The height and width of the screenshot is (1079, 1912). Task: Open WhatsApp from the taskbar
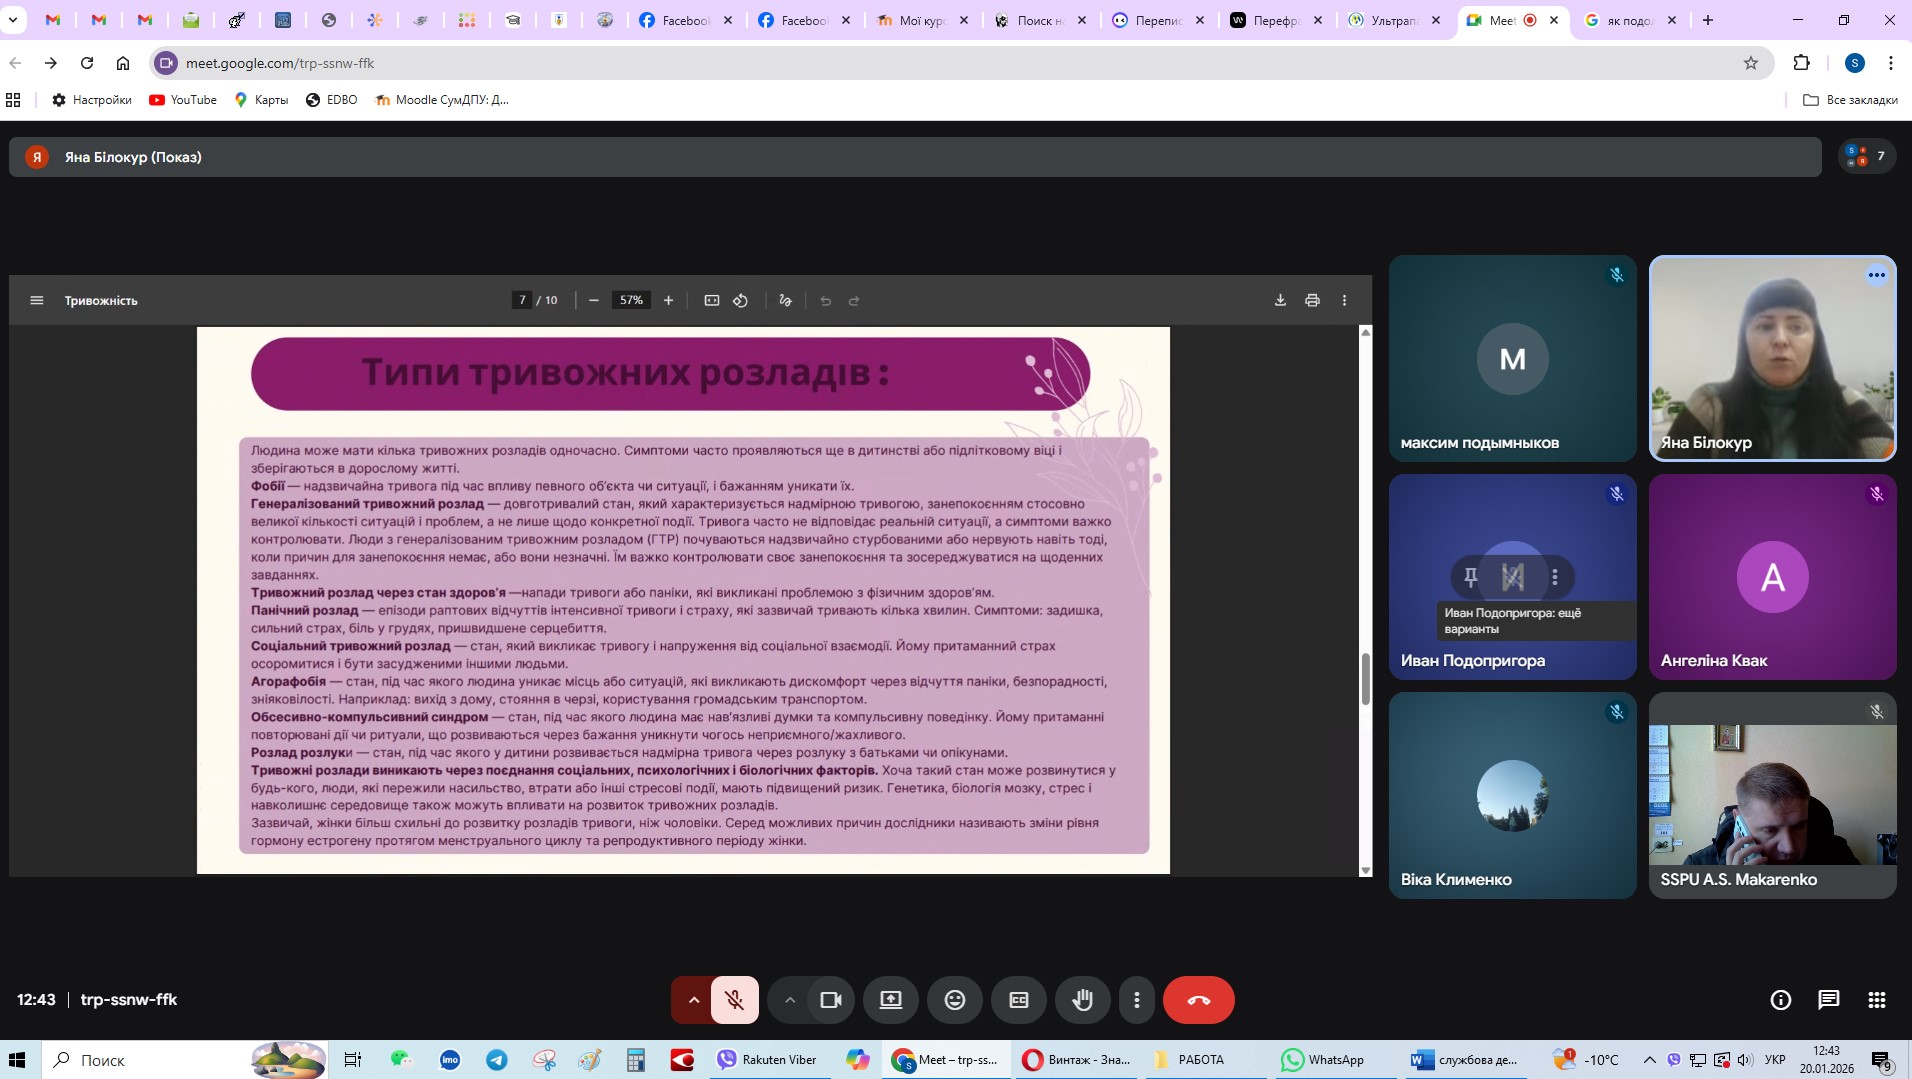coord(1323,1060)
